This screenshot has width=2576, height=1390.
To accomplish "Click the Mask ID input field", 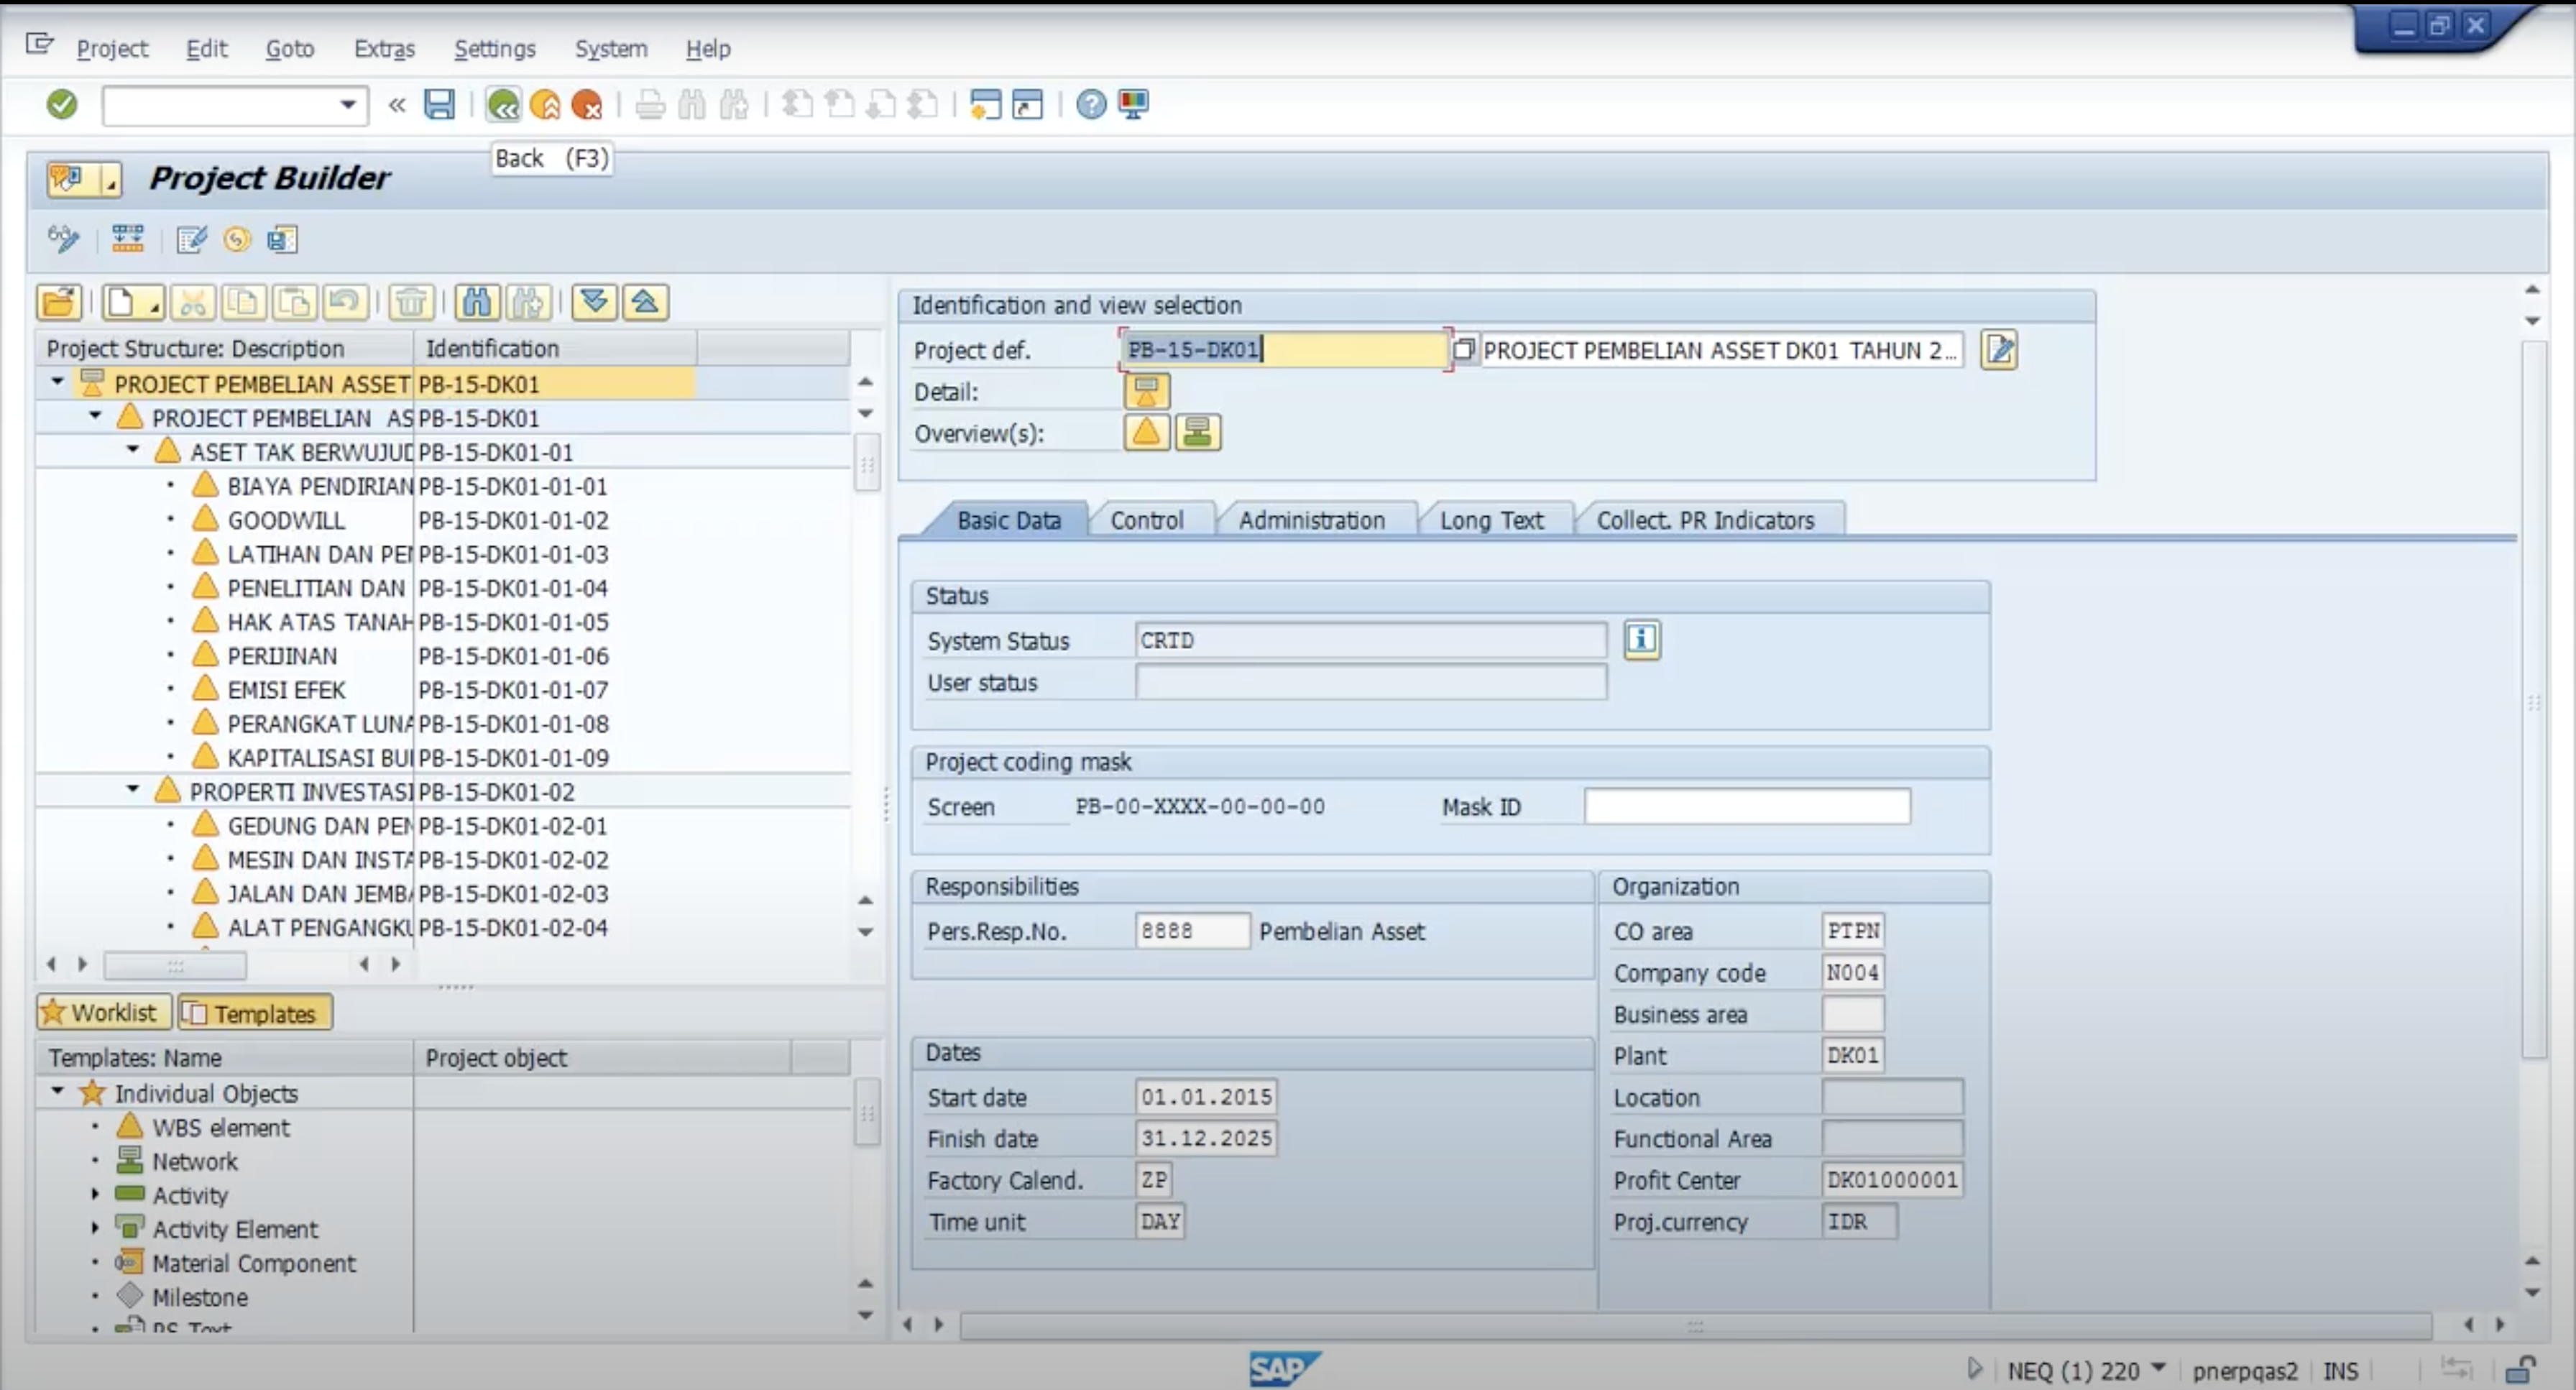I will (1746, 806).
